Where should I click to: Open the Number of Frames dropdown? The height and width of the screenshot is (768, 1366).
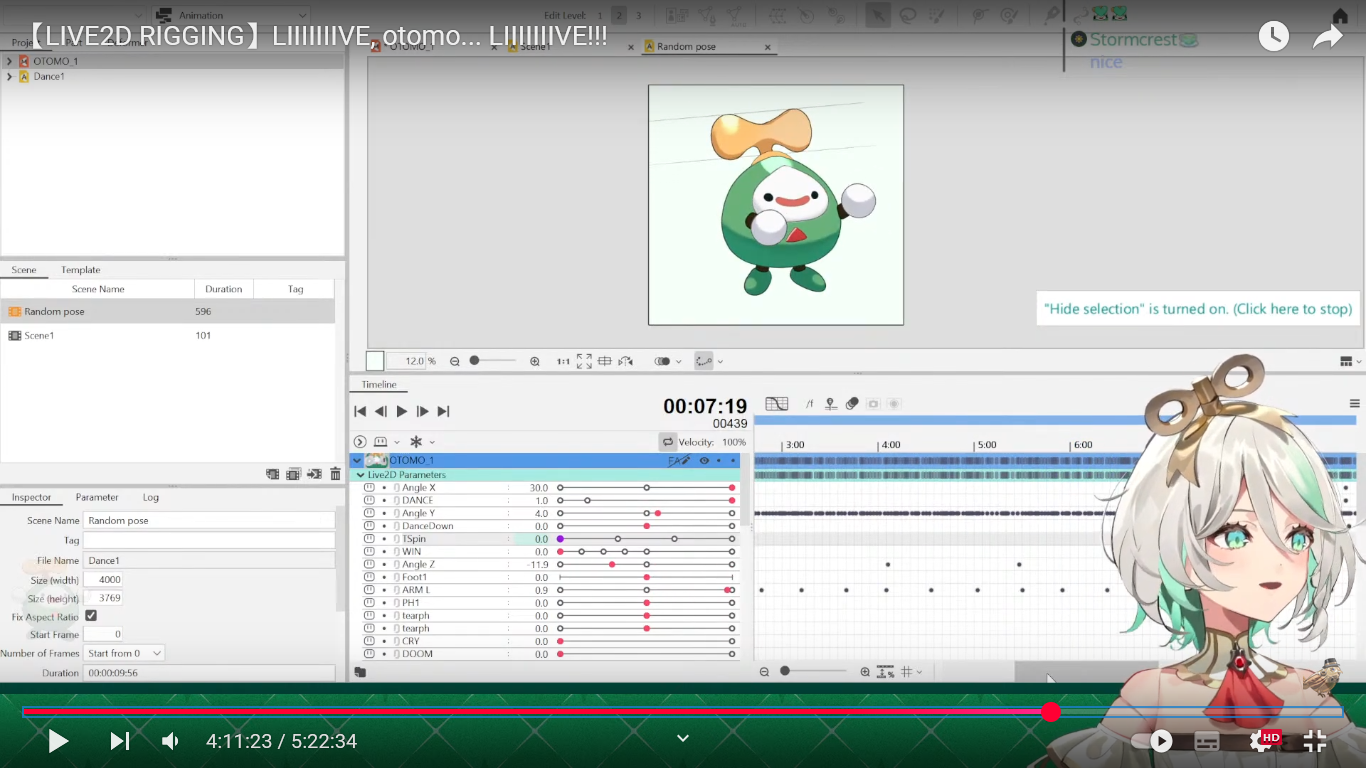click(125, 653)
